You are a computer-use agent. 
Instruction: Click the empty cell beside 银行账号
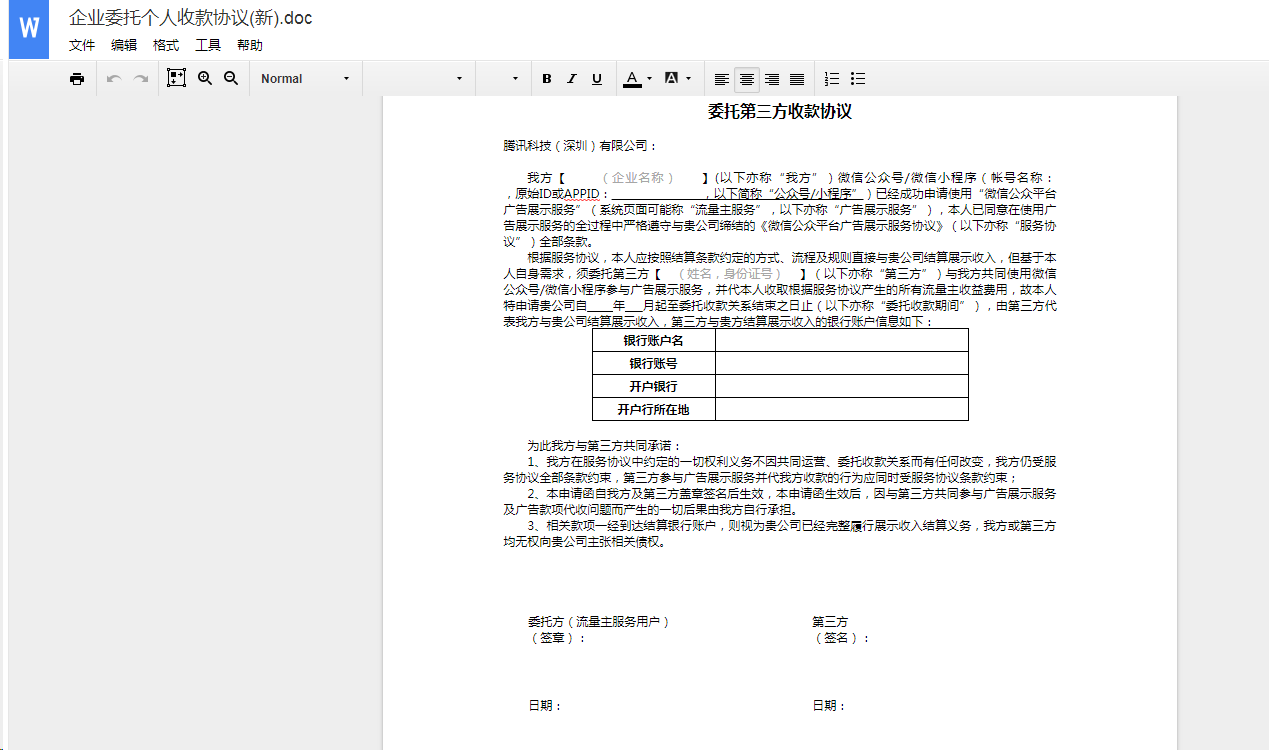pyautogui.click(x=842, y=364)
